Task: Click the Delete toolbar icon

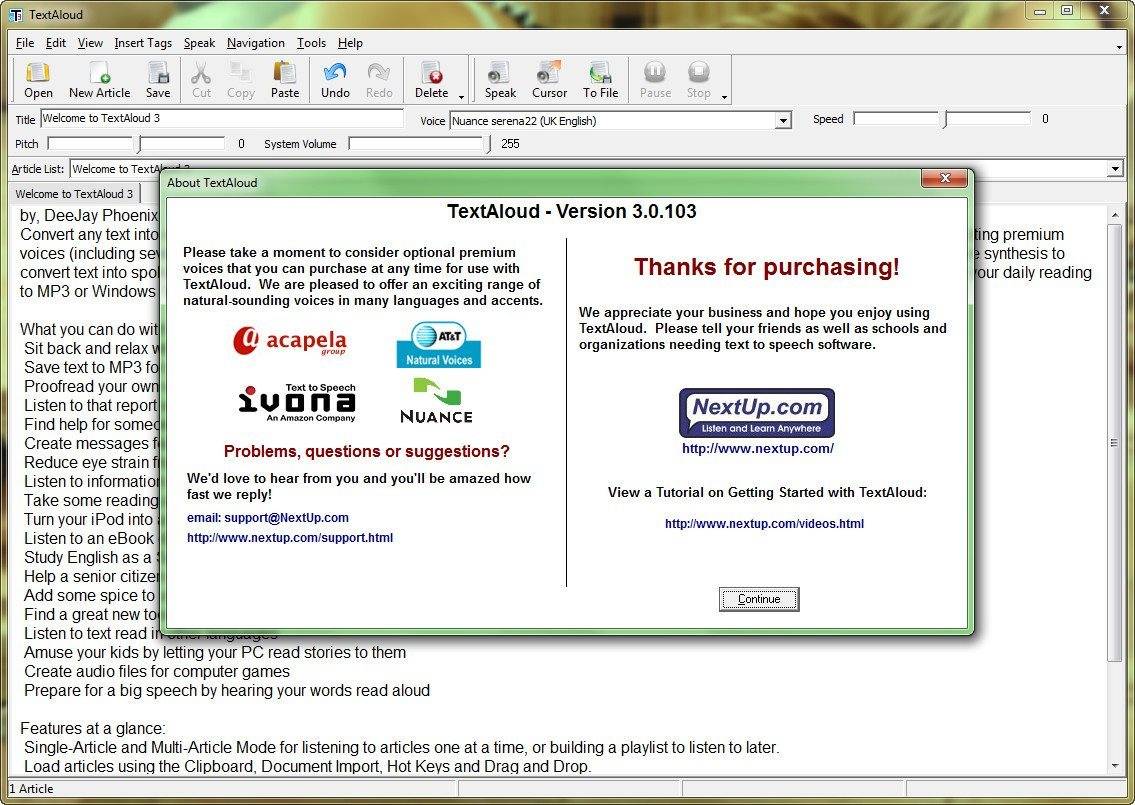Action: pyautogui.click(x=431, y=80)
